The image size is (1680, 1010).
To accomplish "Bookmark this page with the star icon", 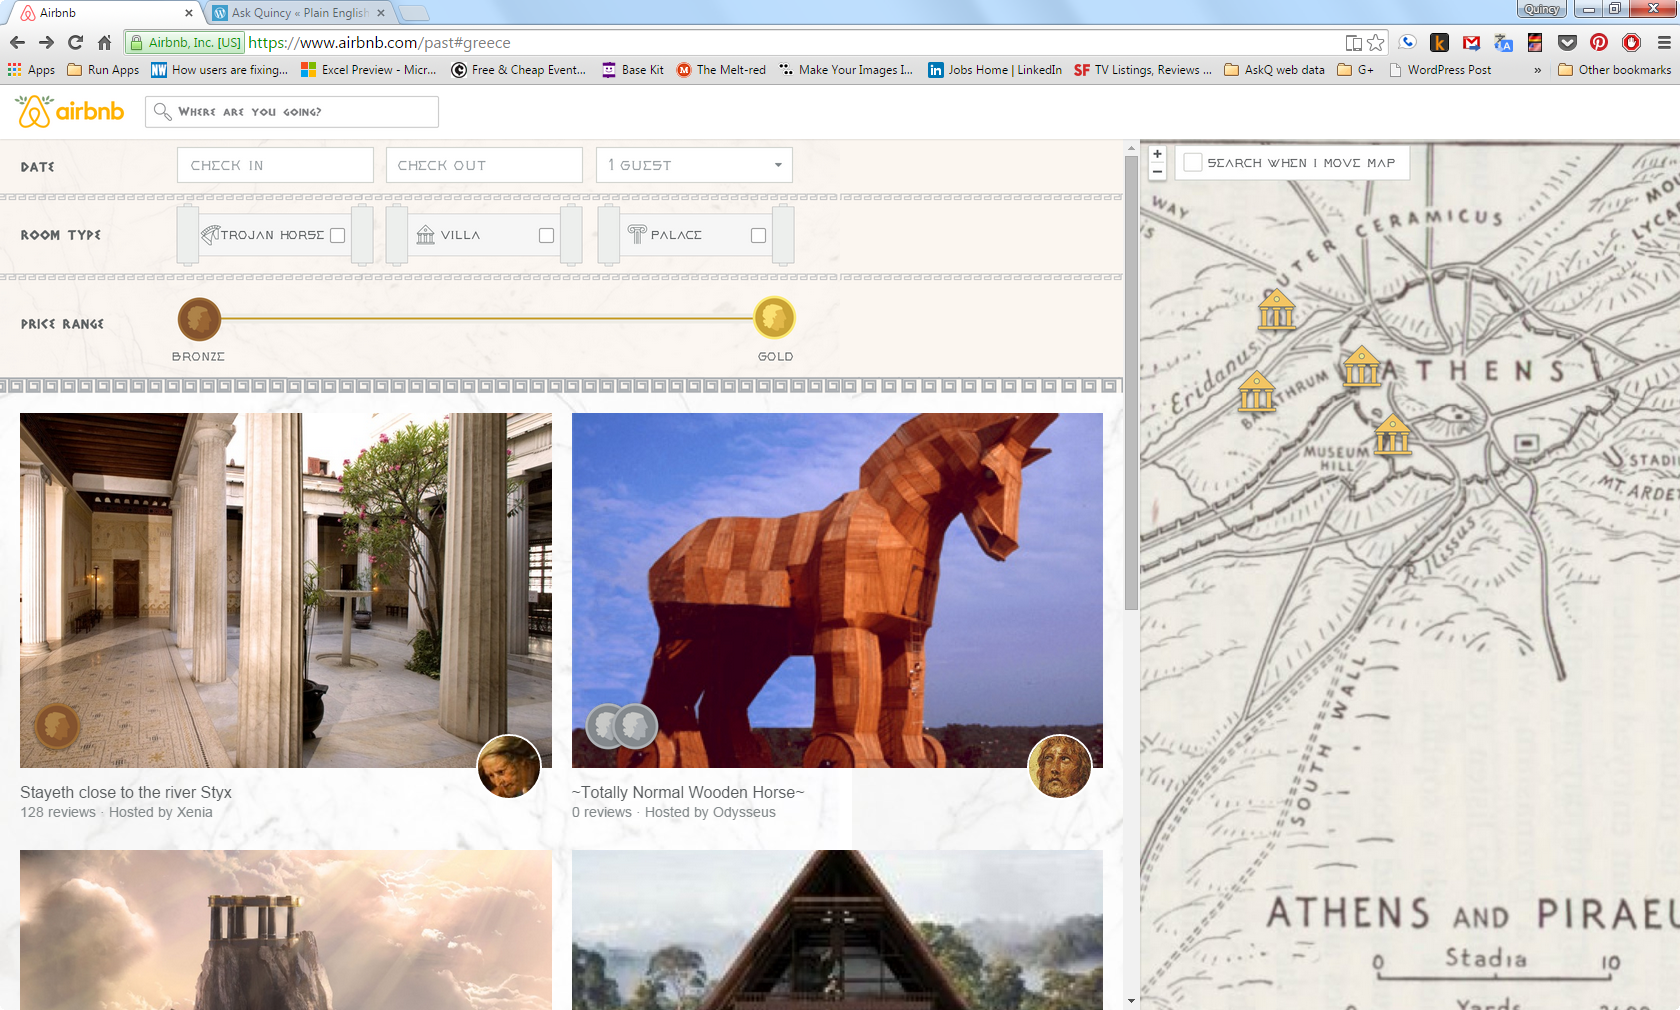I will click(x=1376, y=42).
